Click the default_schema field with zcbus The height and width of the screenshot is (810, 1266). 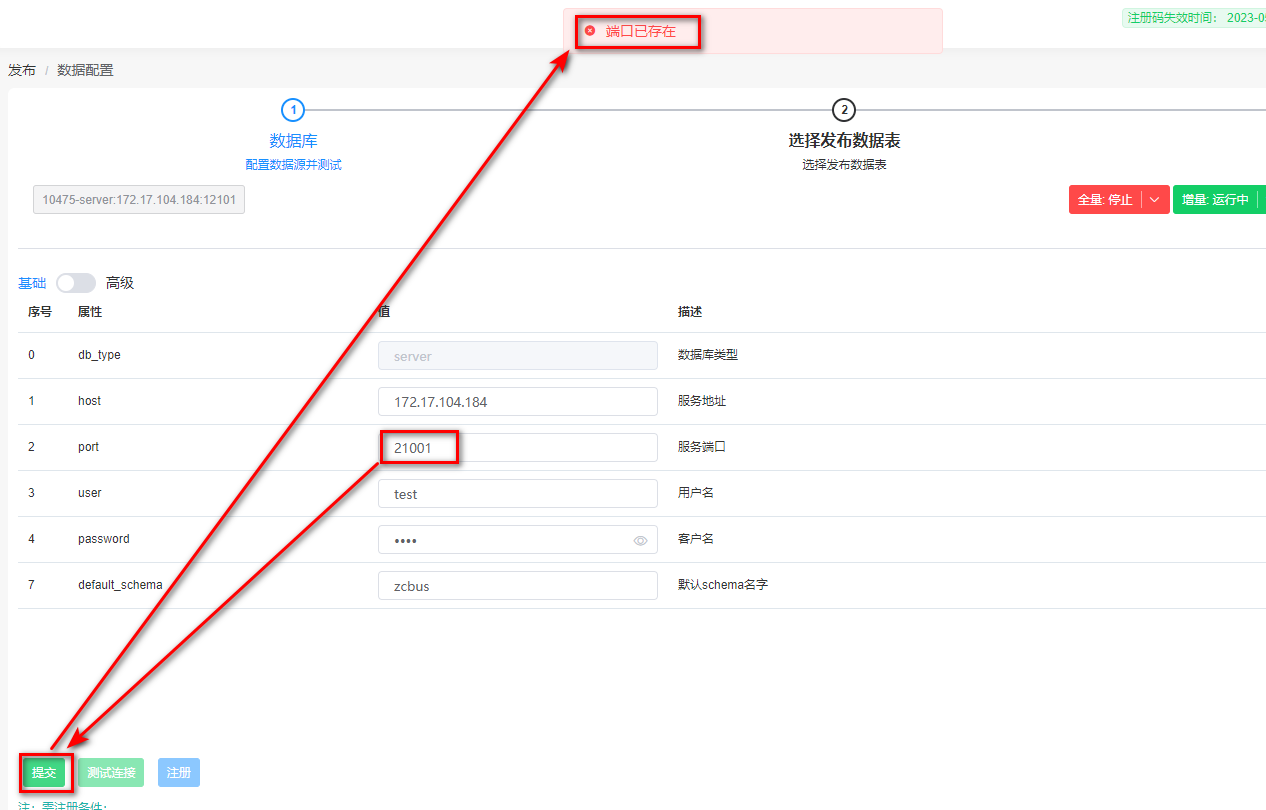(x=517, y=586)
